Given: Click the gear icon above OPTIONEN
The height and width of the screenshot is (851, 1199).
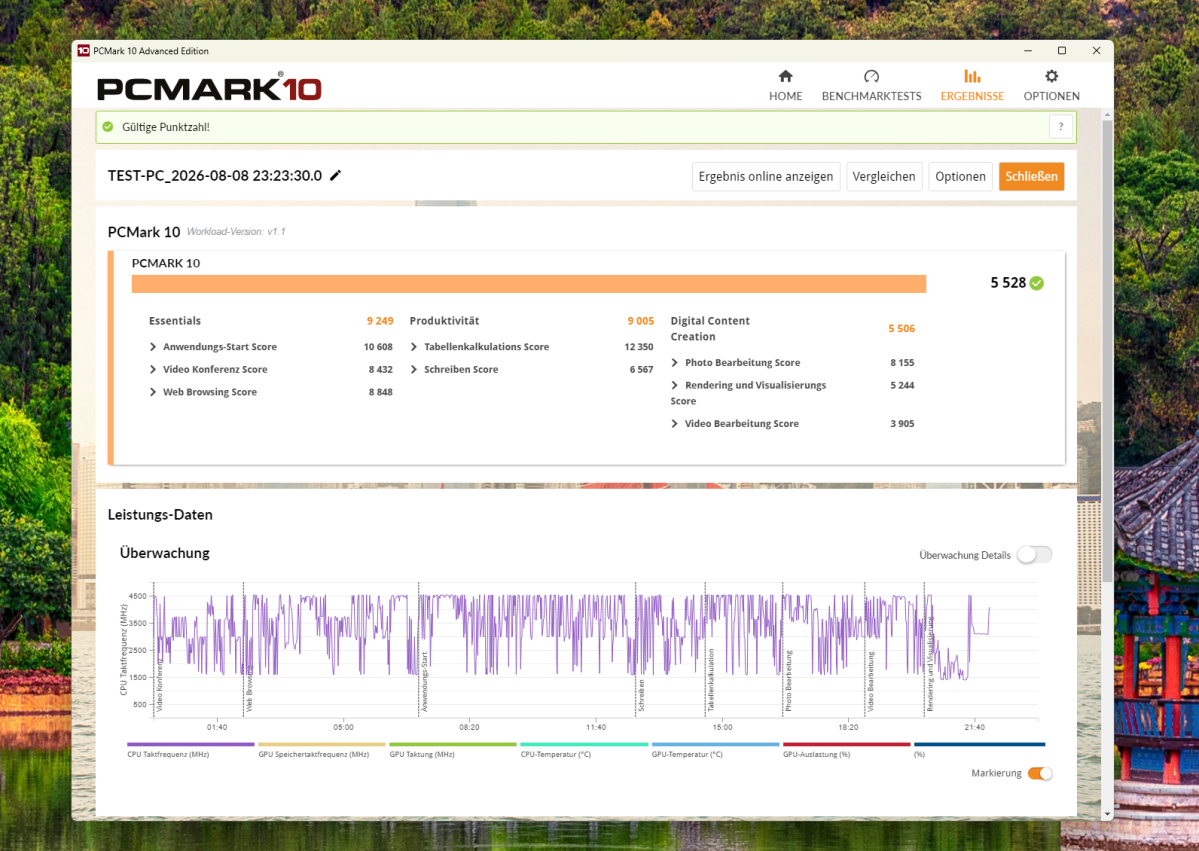Looking at the screenshot, I should click(1051, 76).
